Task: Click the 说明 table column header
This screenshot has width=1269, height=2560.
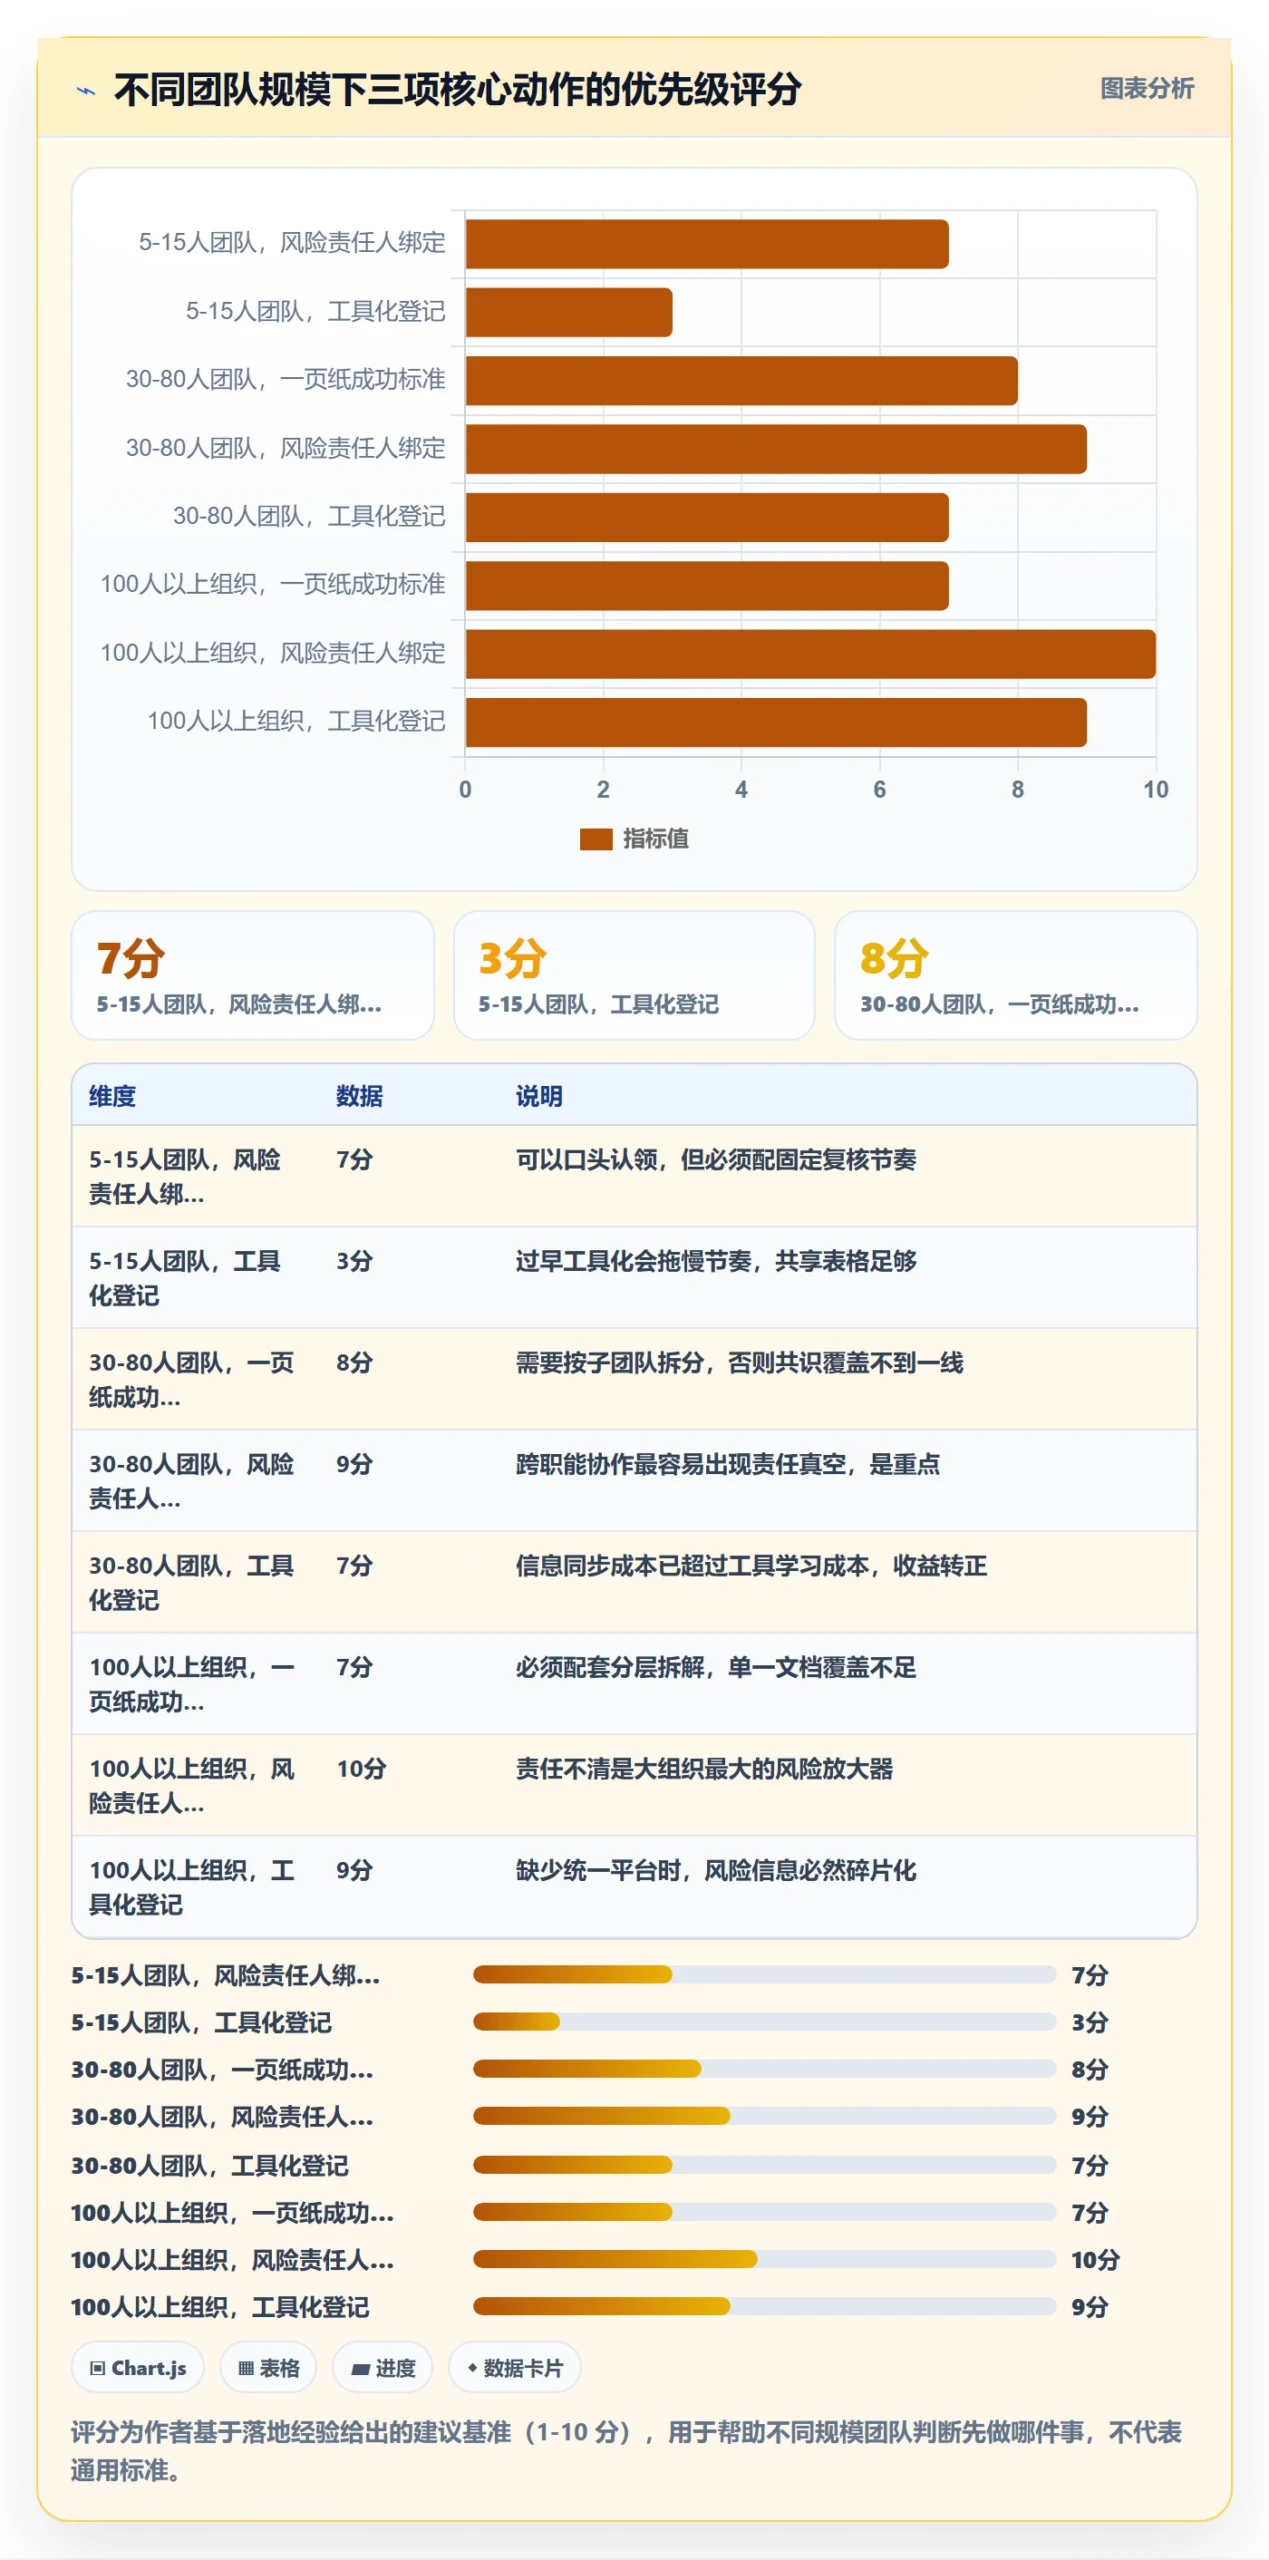Action: coord(539,1095)
